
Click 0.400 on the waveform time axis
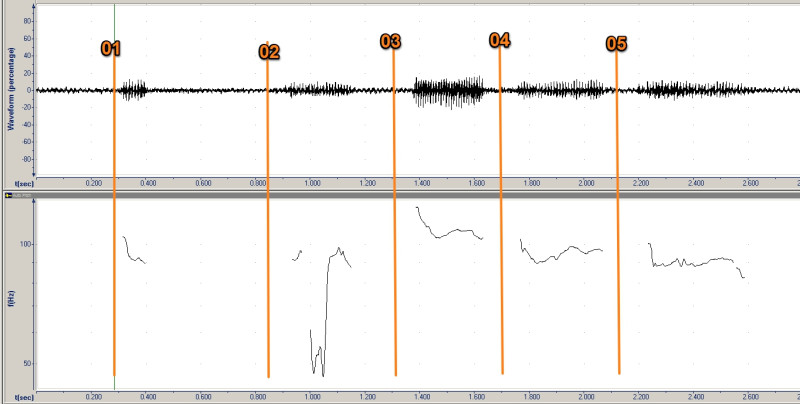148,183
